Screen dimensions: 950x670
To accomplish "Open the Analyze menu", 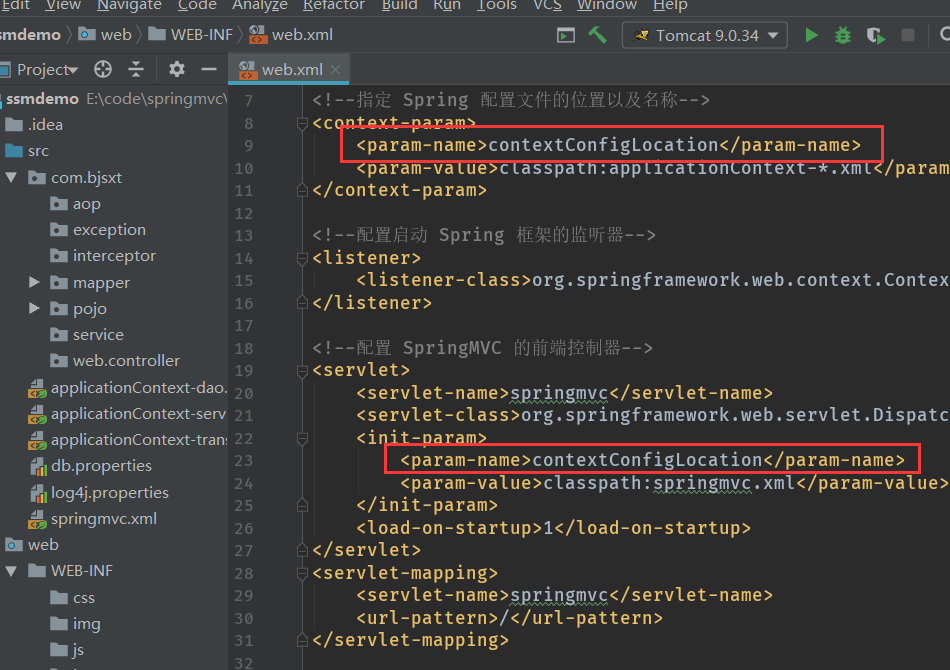I will [260, 5].
